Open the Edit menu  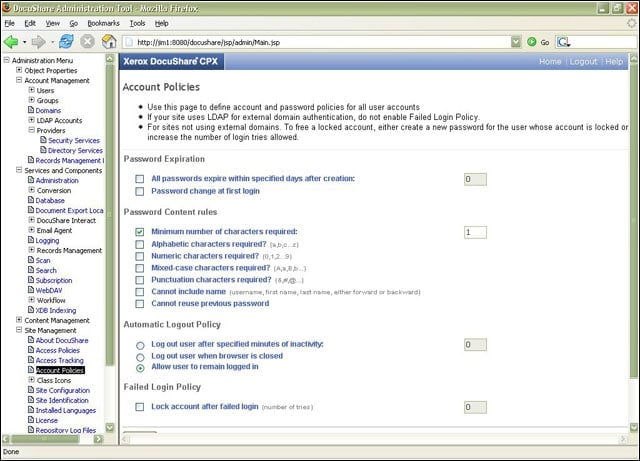30,23
